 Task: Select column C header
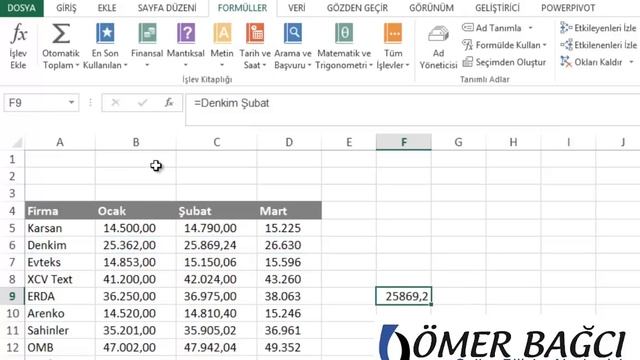pos(217,142)
